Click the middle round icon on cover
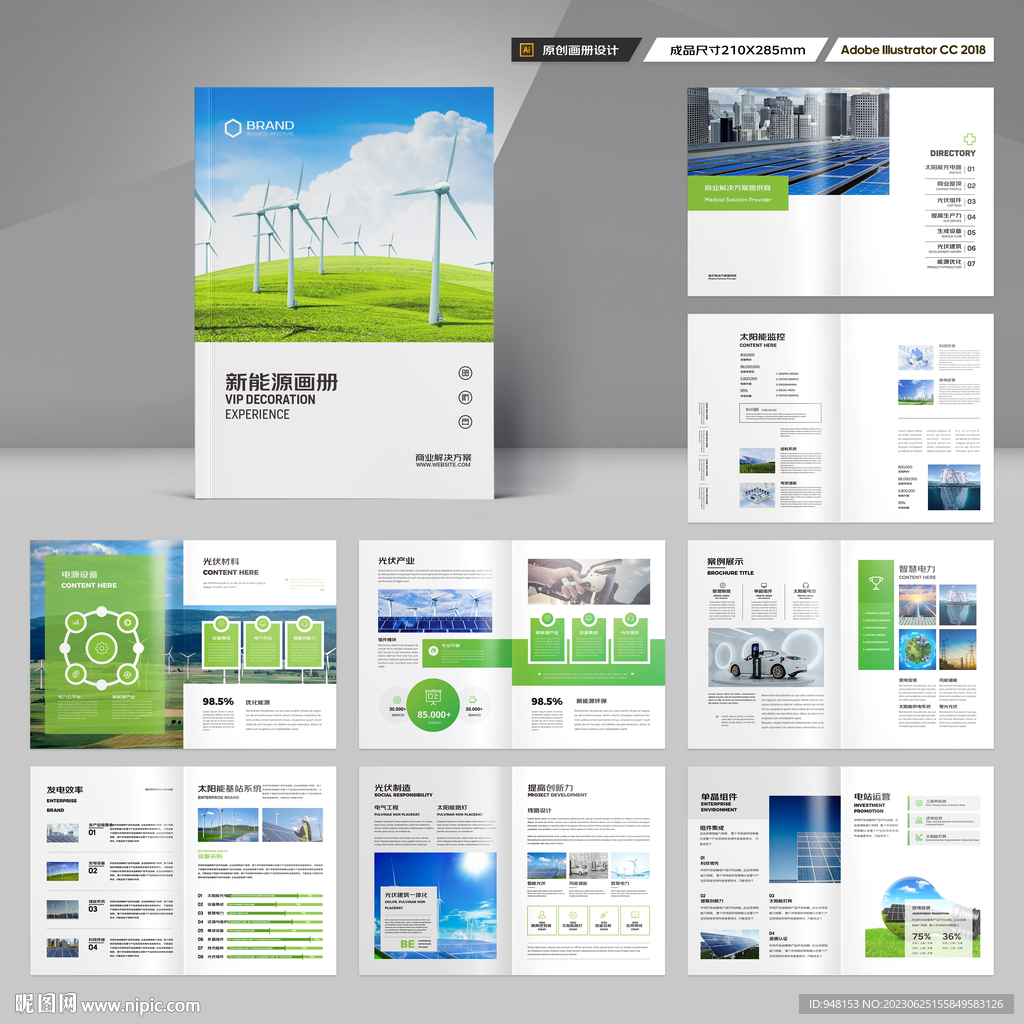1024x1024 pixels. pyautogui.click(x=466, y=398)
